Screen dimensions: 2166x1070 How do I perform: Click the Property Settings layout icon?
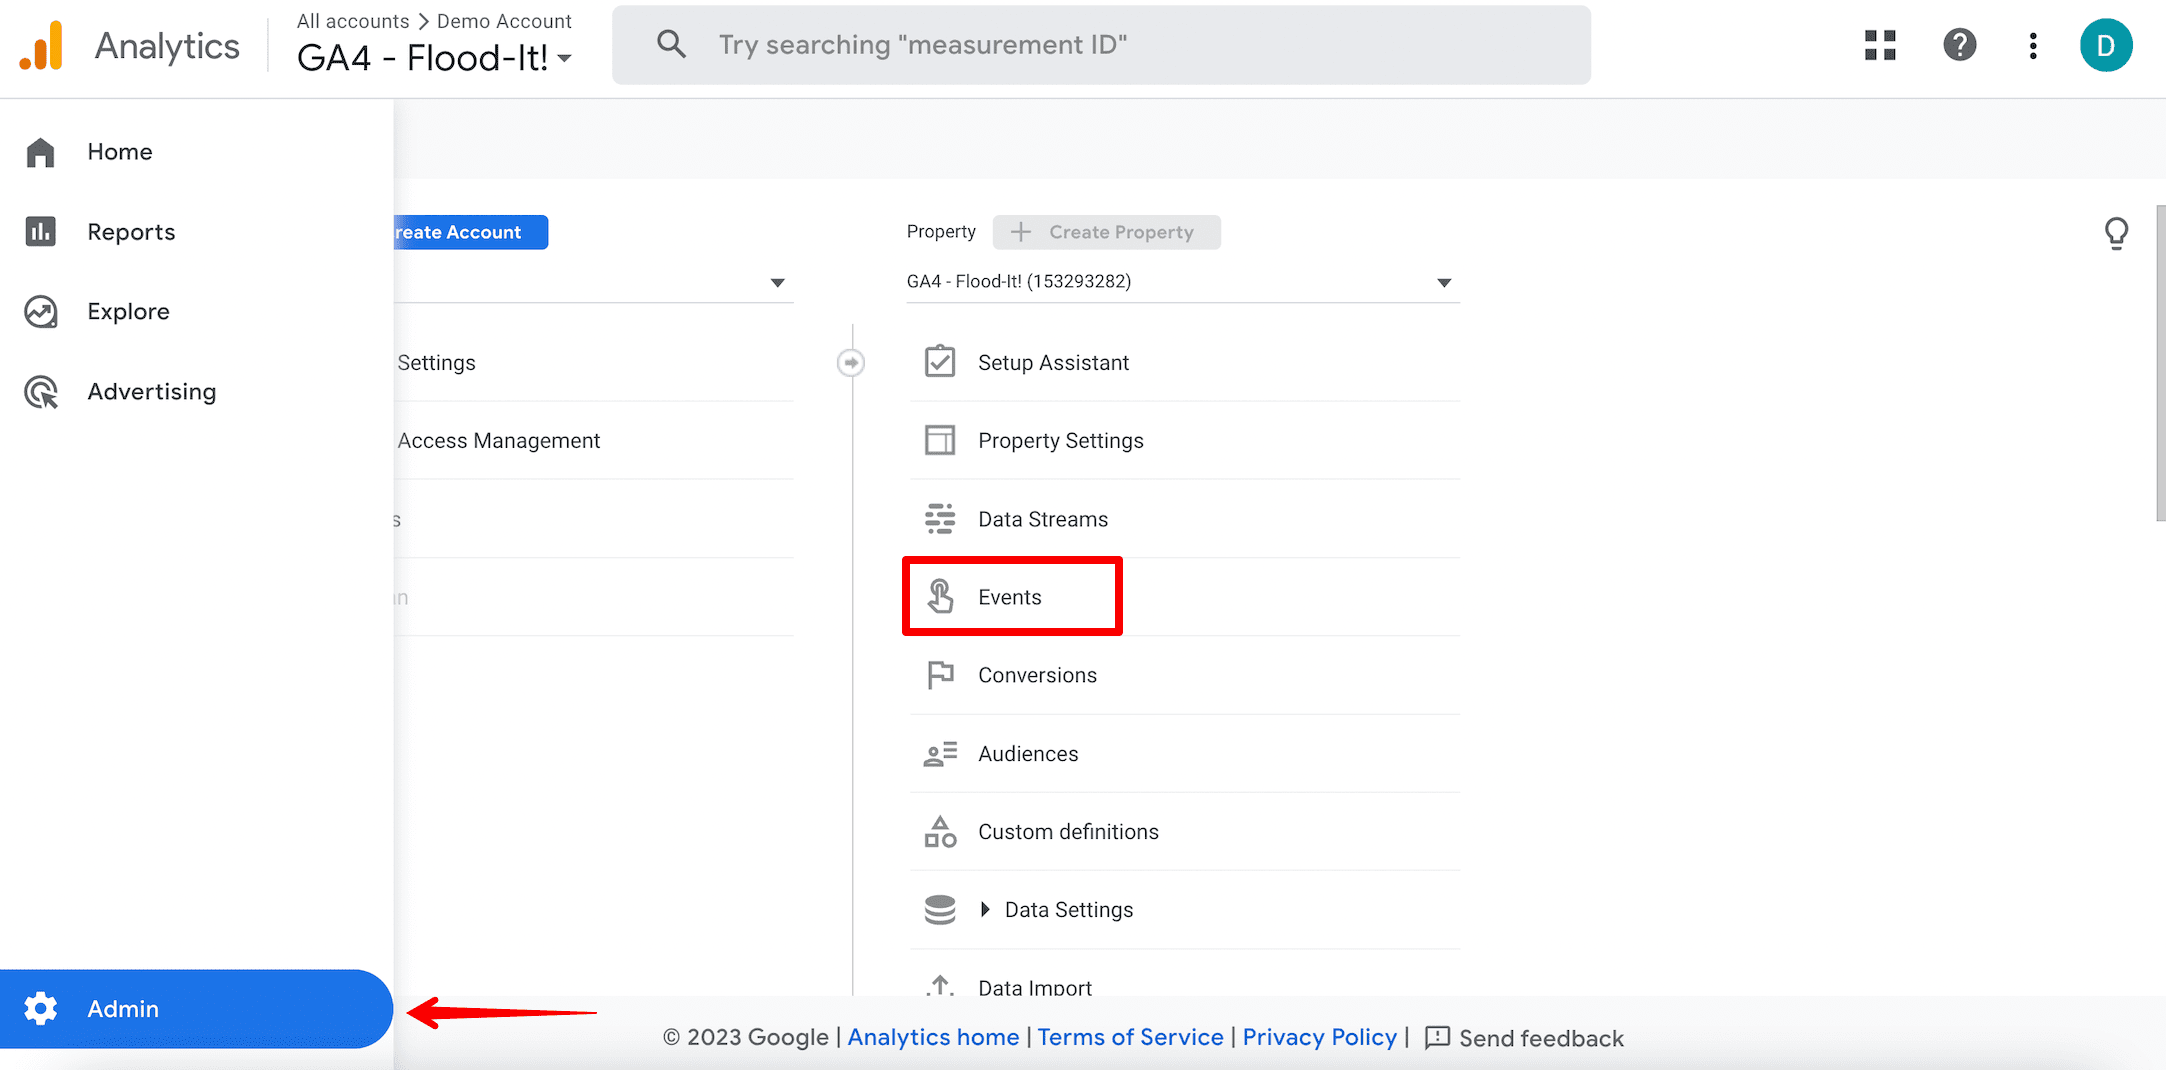[940, 440]
